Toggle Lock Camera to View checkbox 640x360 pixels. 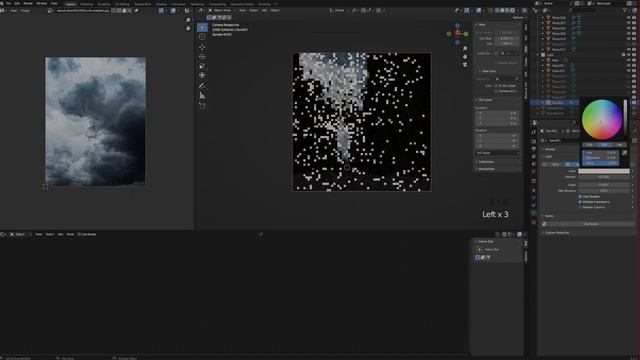pos(496,91)
